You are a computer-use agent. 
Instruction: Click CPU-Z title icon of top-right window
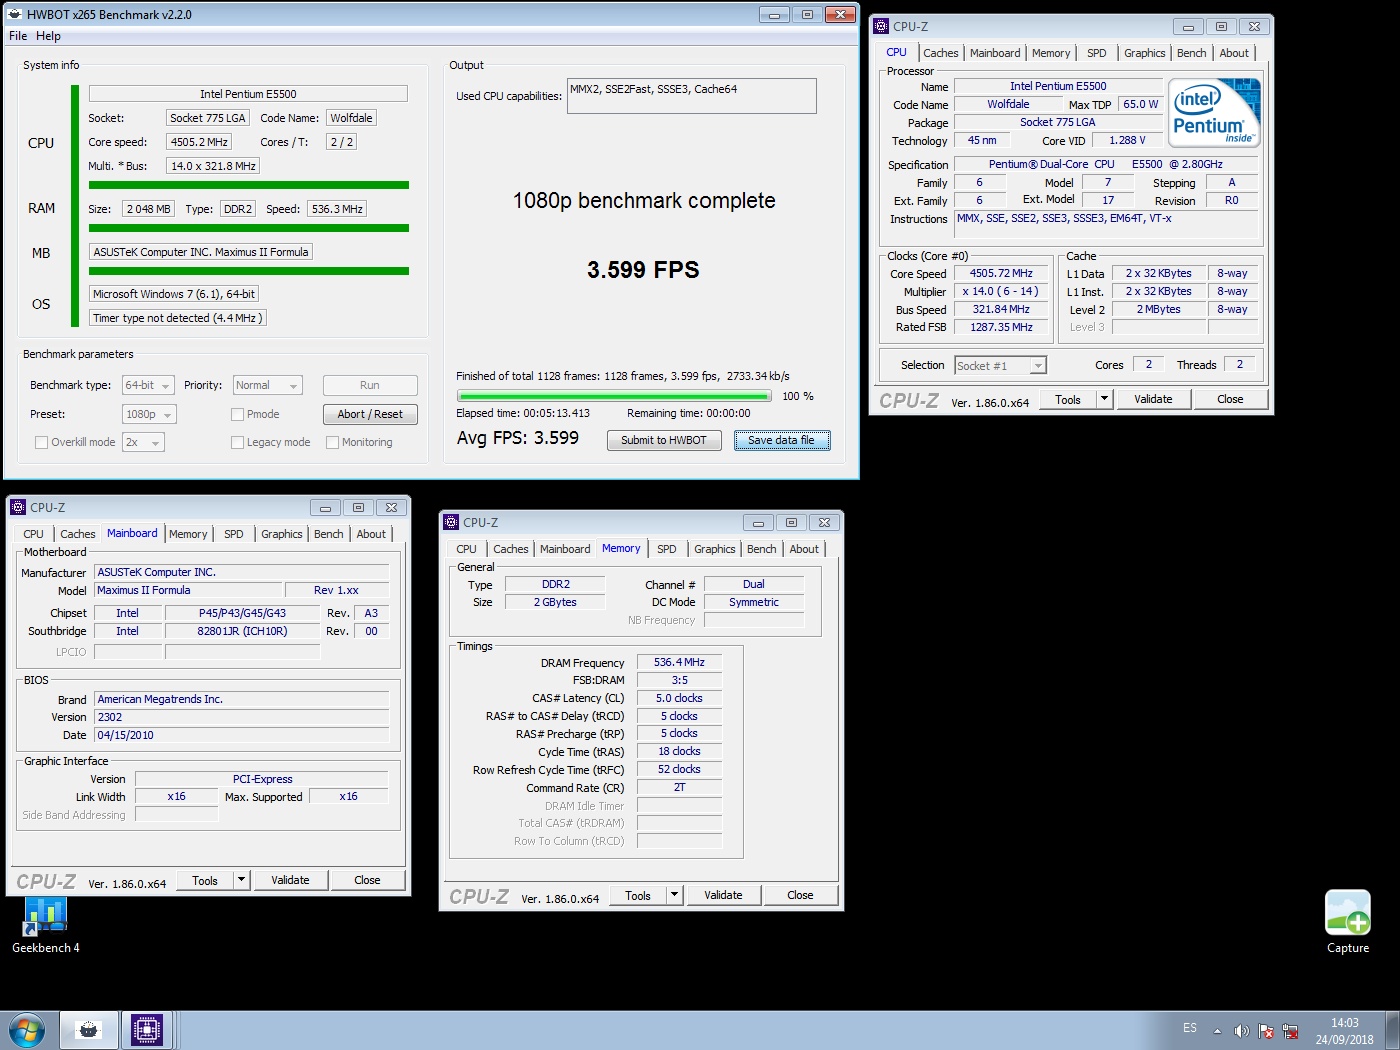click(881, 26)
